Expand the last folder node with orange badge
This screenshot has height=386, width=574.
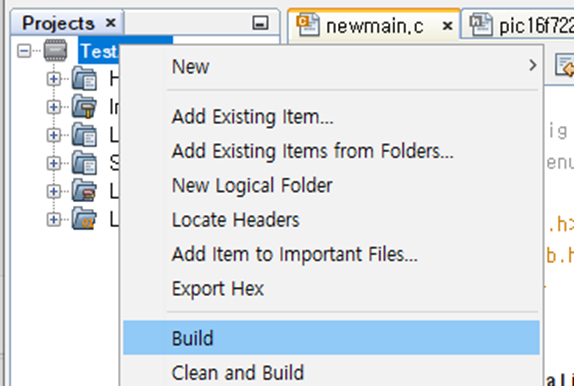tap(53, 219)
